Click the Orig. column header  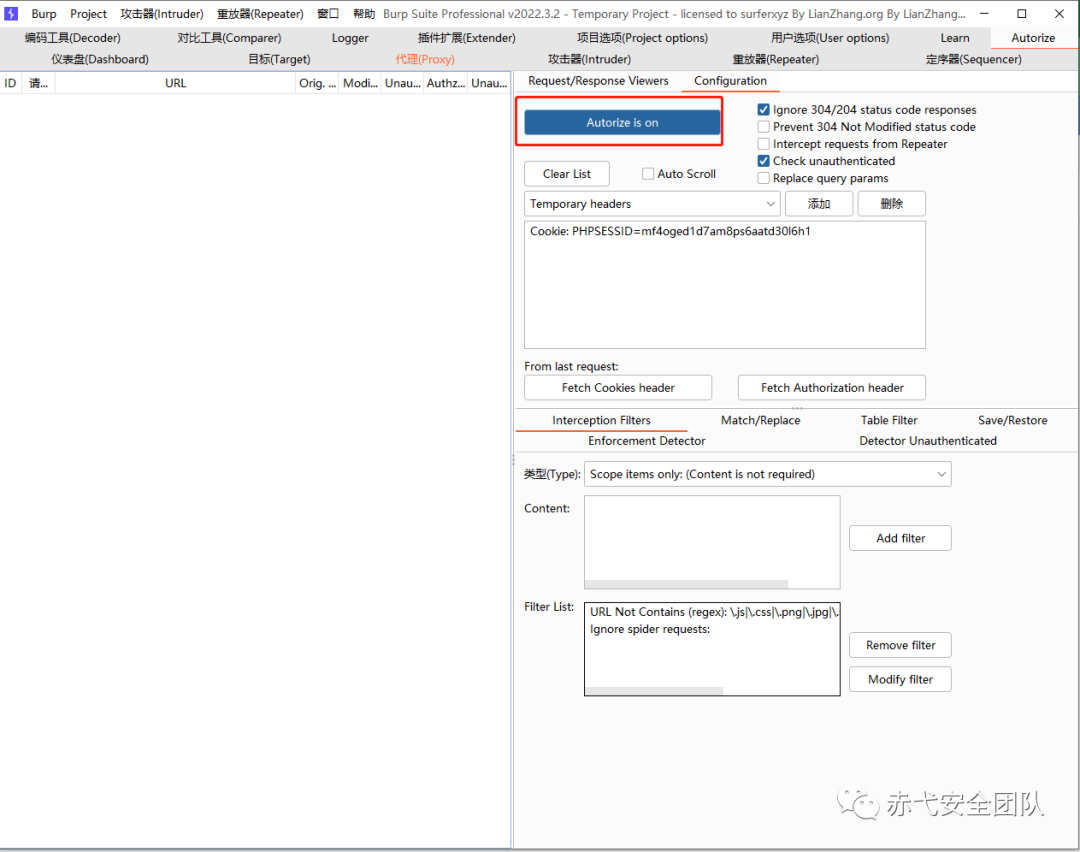click(x=317, y=83)
